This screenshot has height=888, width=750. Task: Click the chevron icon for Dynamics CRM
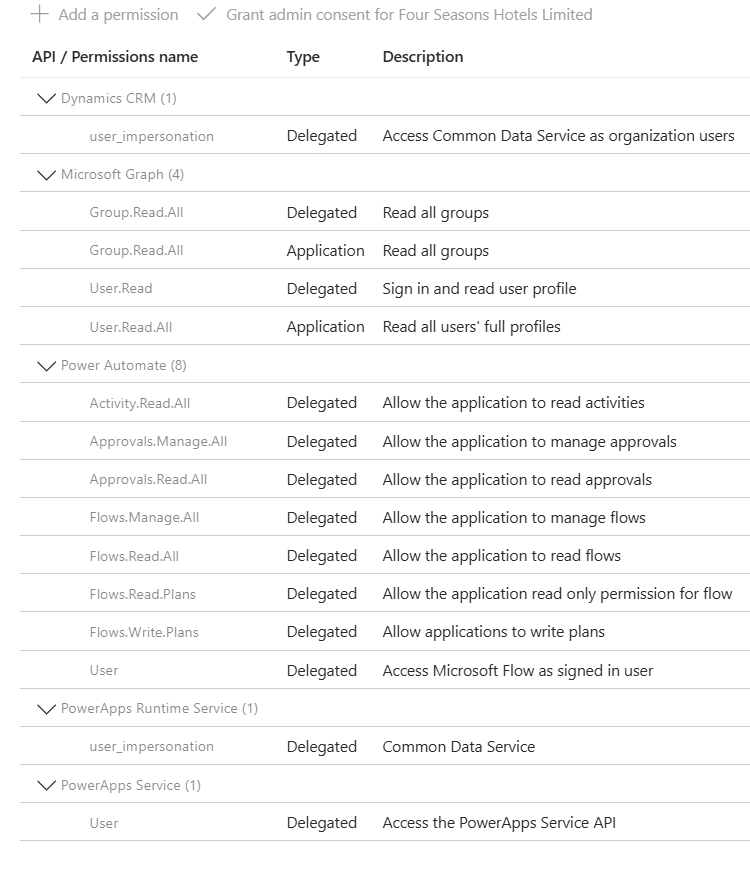tap(46, 98)
